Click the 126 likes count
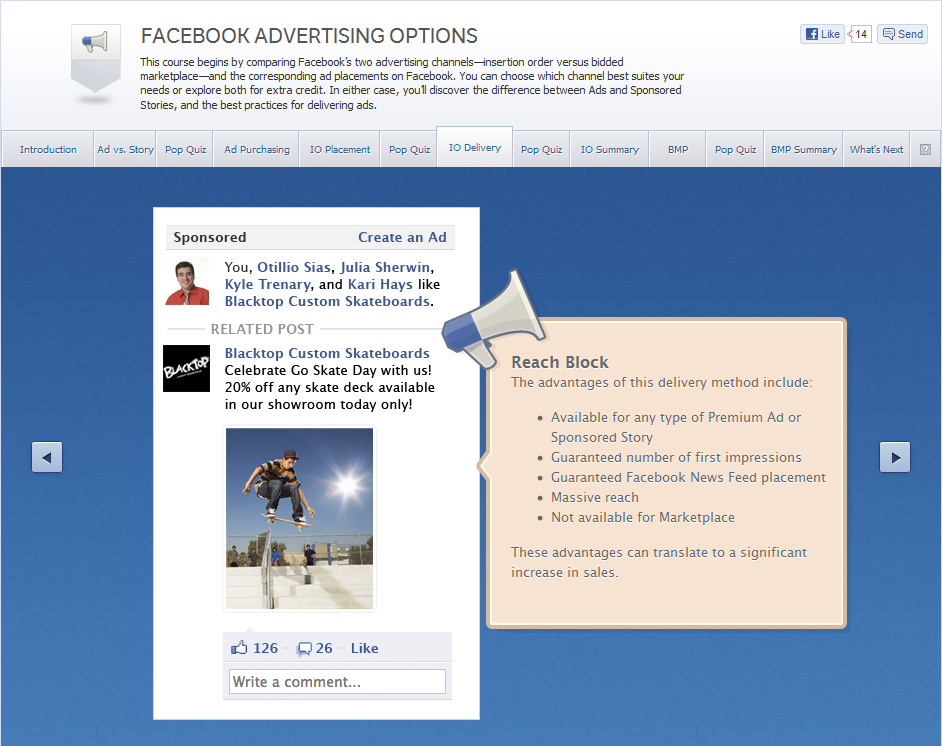The height and width of the screenshot is (746, 942). click(x=265, y=648)
